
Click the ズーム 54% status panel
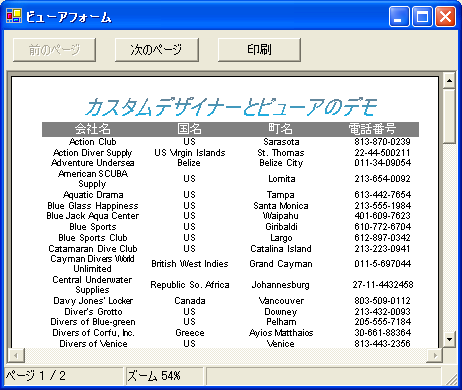point(165,376)
